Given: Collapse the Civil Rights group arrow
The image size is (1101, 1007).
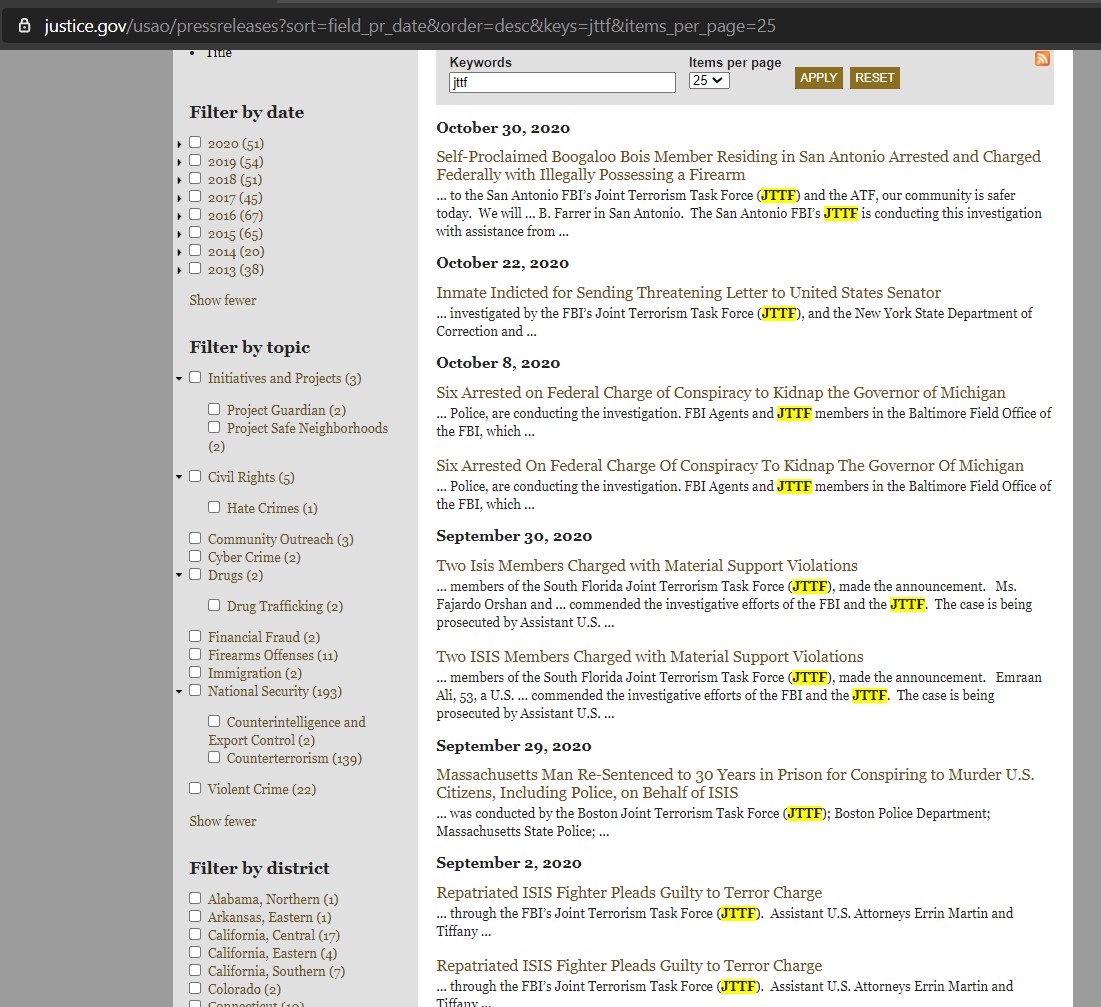Looking at the screenshot, I should tap(180, 478).
